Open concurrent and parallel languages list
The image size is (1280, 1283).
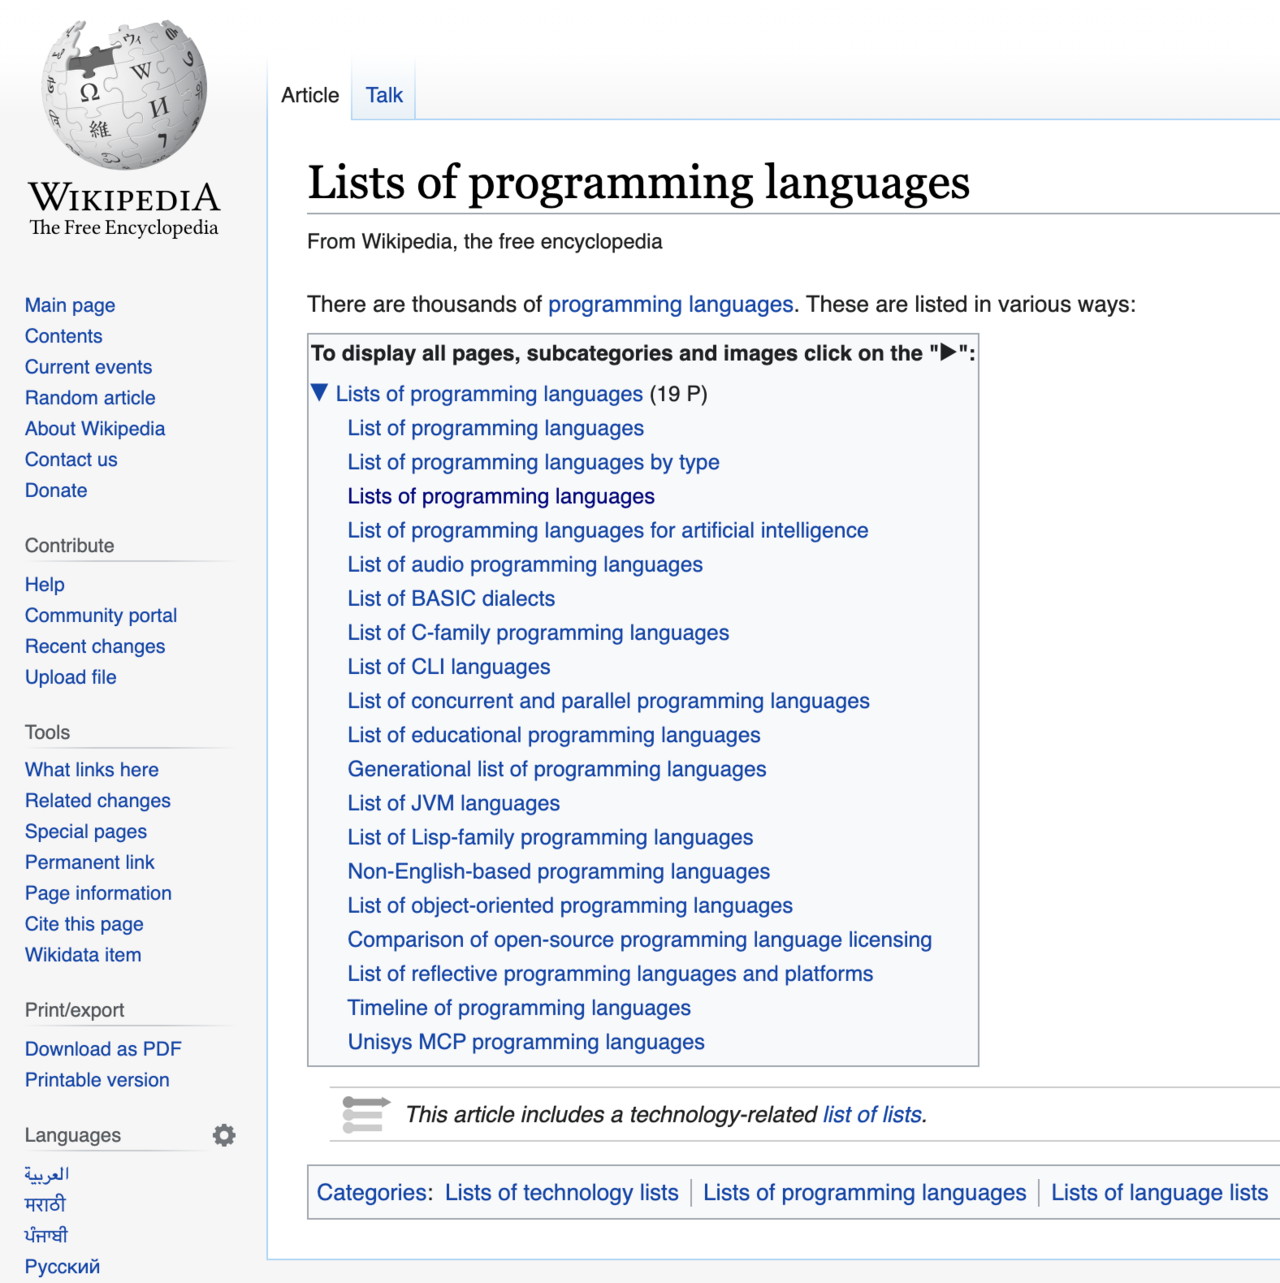[609, 701]
